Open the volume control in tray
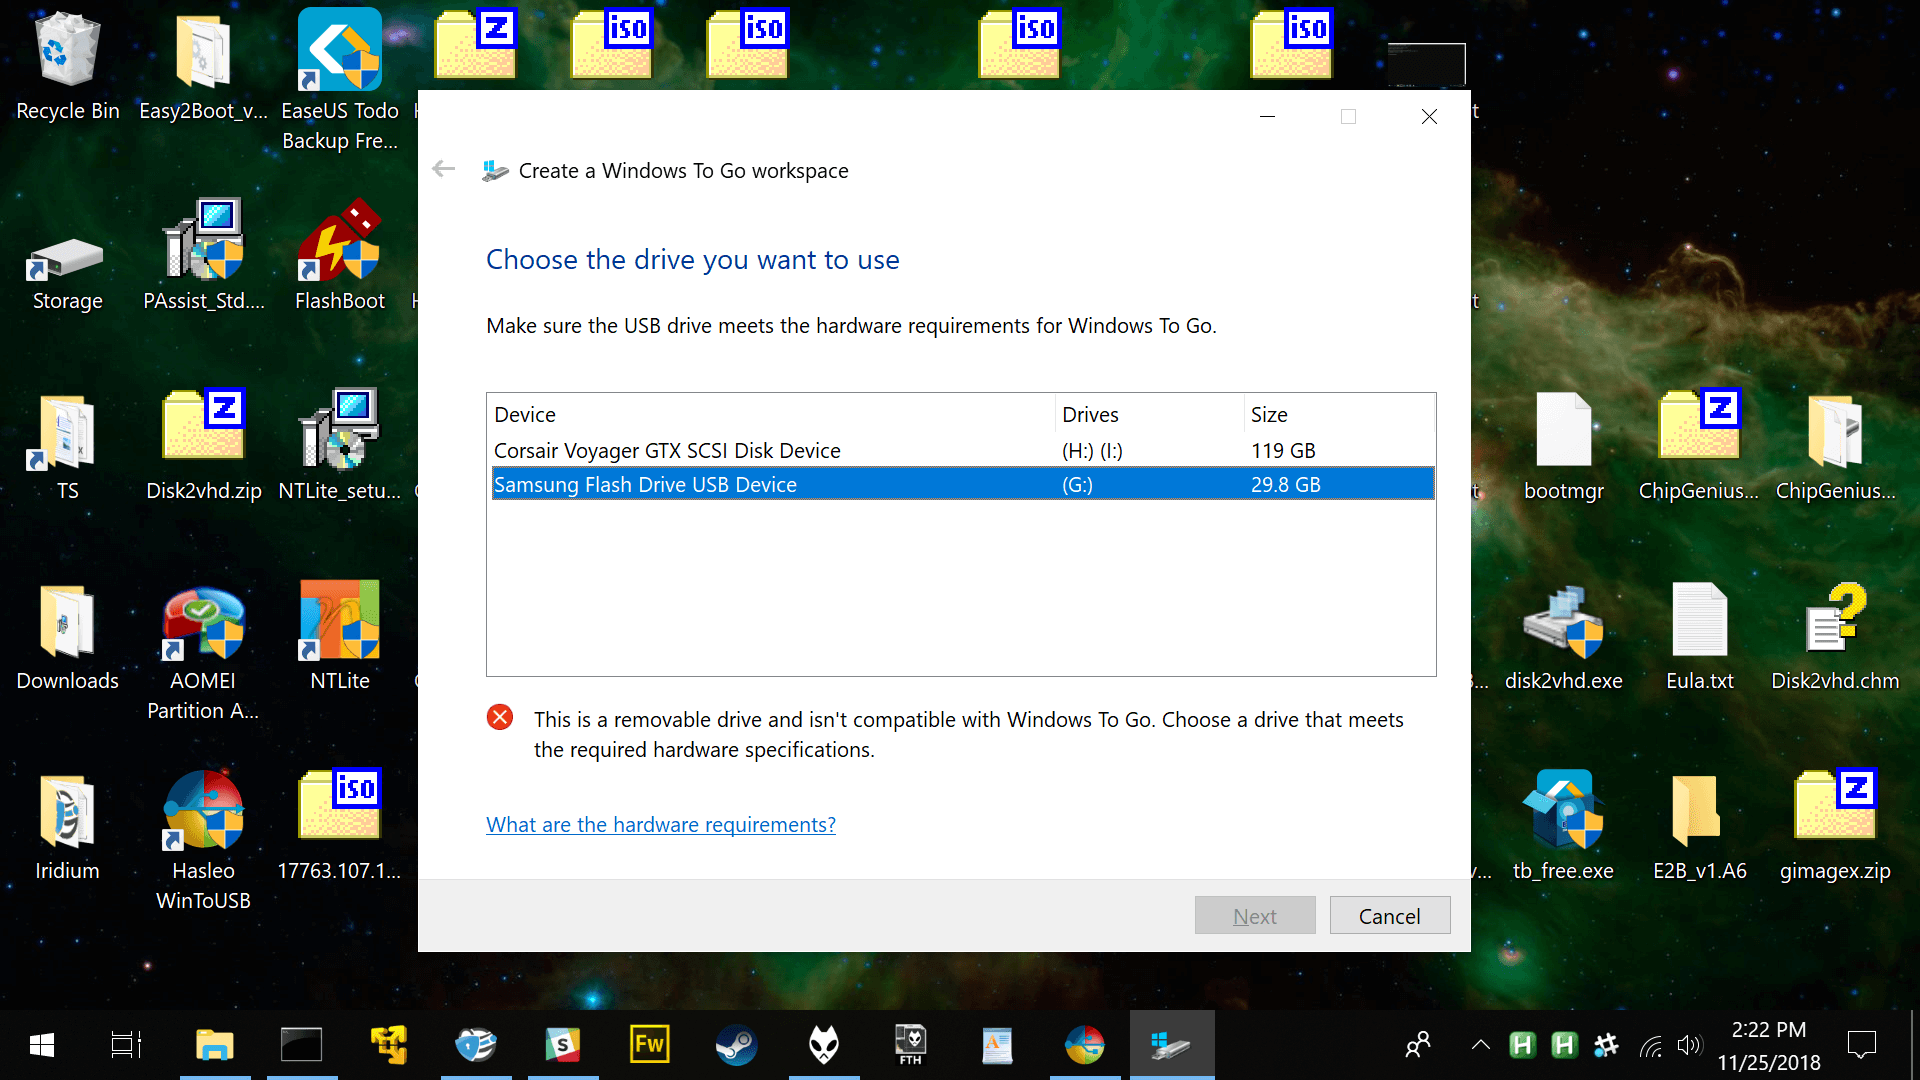 coord(1689,1045)
